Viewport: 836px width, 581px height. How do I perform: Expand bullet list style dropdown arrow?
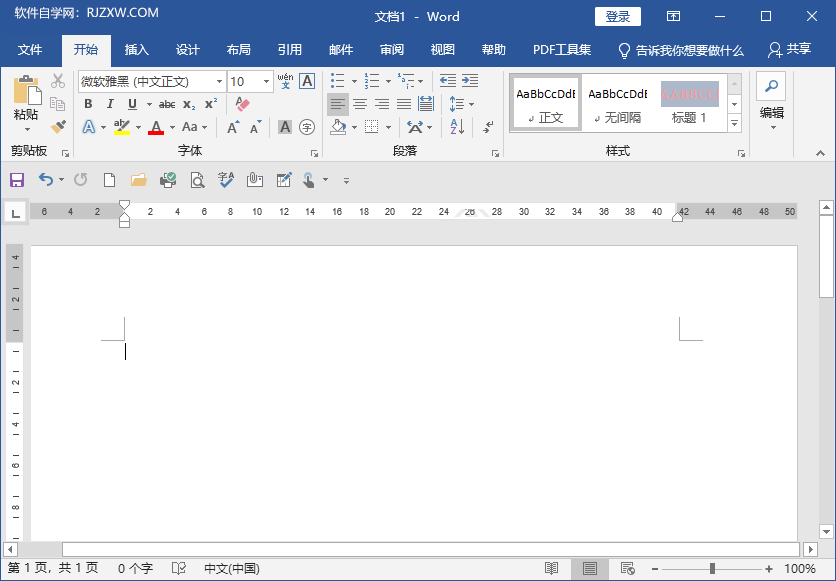coord(354,82)
